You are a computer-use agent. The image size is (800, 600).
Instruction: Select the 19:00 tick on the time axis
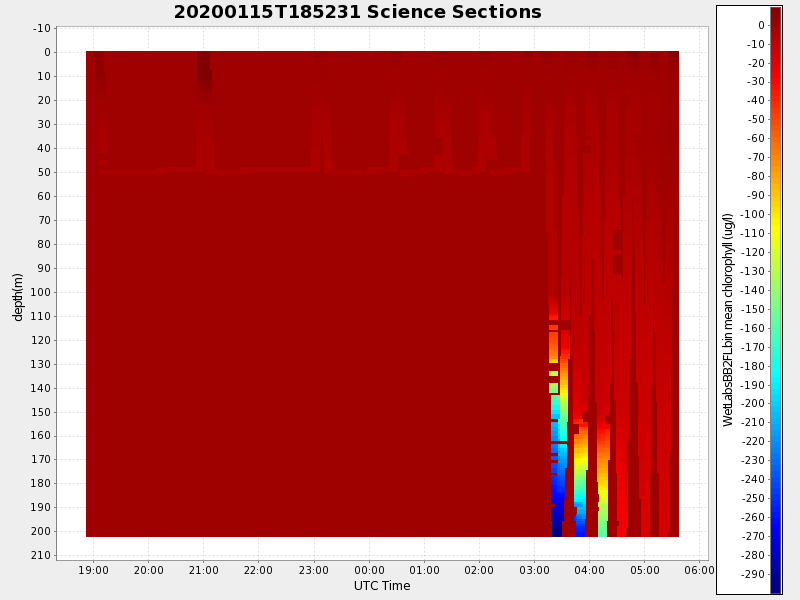pos(93,570)
